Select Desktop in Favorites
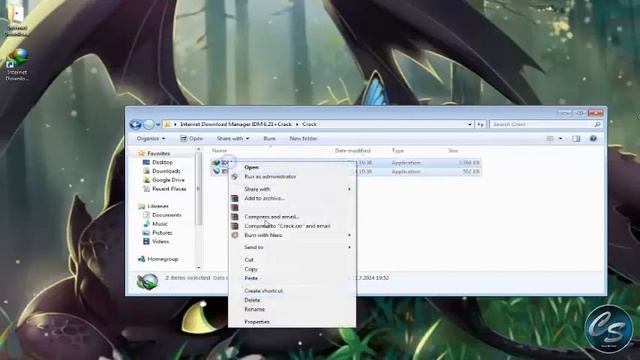 pyautogui.click(x=162, y=162)
